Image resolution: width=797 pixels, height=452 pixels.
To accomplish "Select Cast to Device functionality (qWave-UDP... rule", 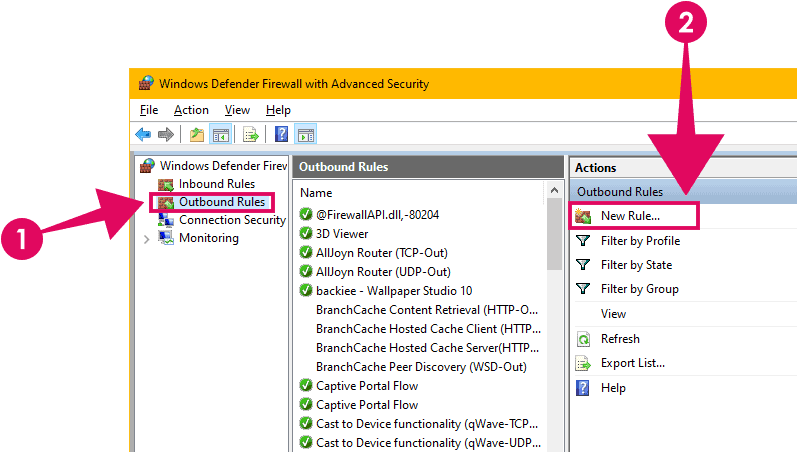I will click(428, 443).
